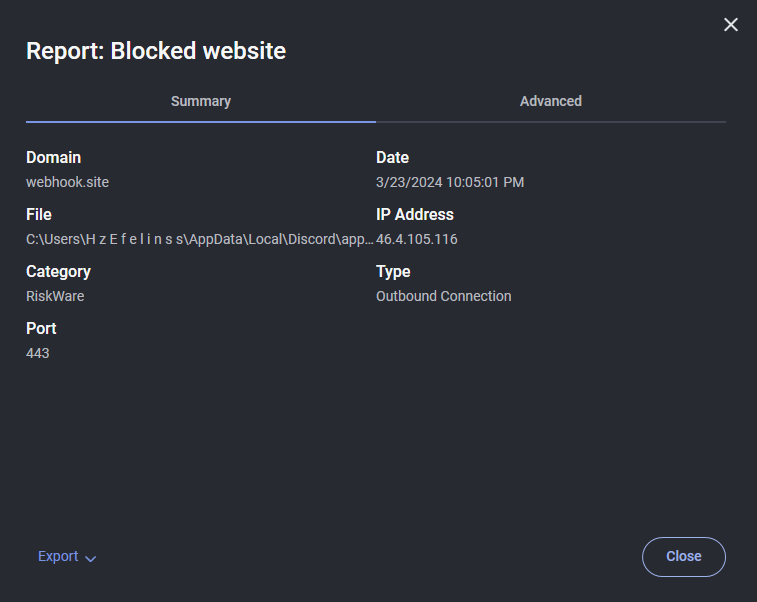757x602 pixels.
Task: Click the Type field label
Action: click(393, 271)
